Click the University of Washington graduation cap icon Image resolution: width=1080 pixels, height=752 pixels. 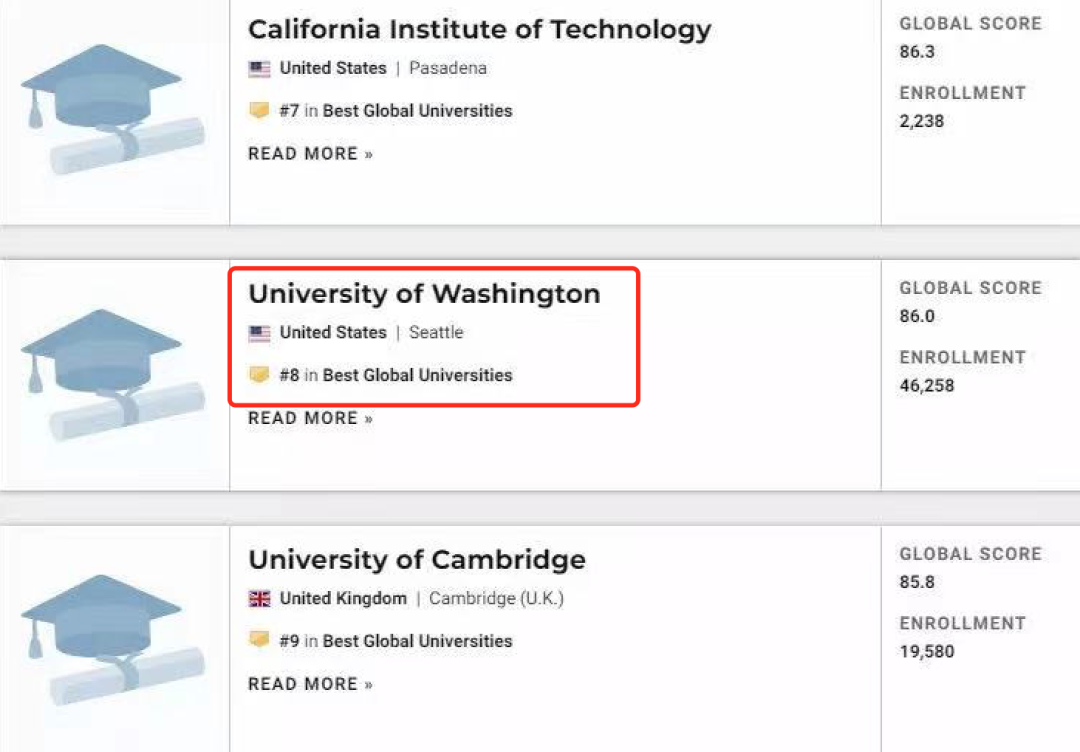112,373
